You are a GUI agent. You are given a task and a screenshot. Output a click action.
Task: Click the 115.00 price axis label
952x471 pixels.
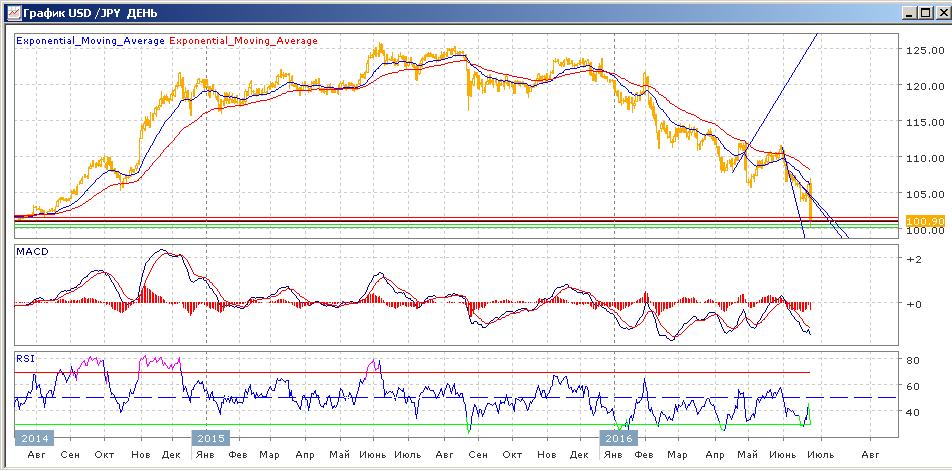(923, 122)
